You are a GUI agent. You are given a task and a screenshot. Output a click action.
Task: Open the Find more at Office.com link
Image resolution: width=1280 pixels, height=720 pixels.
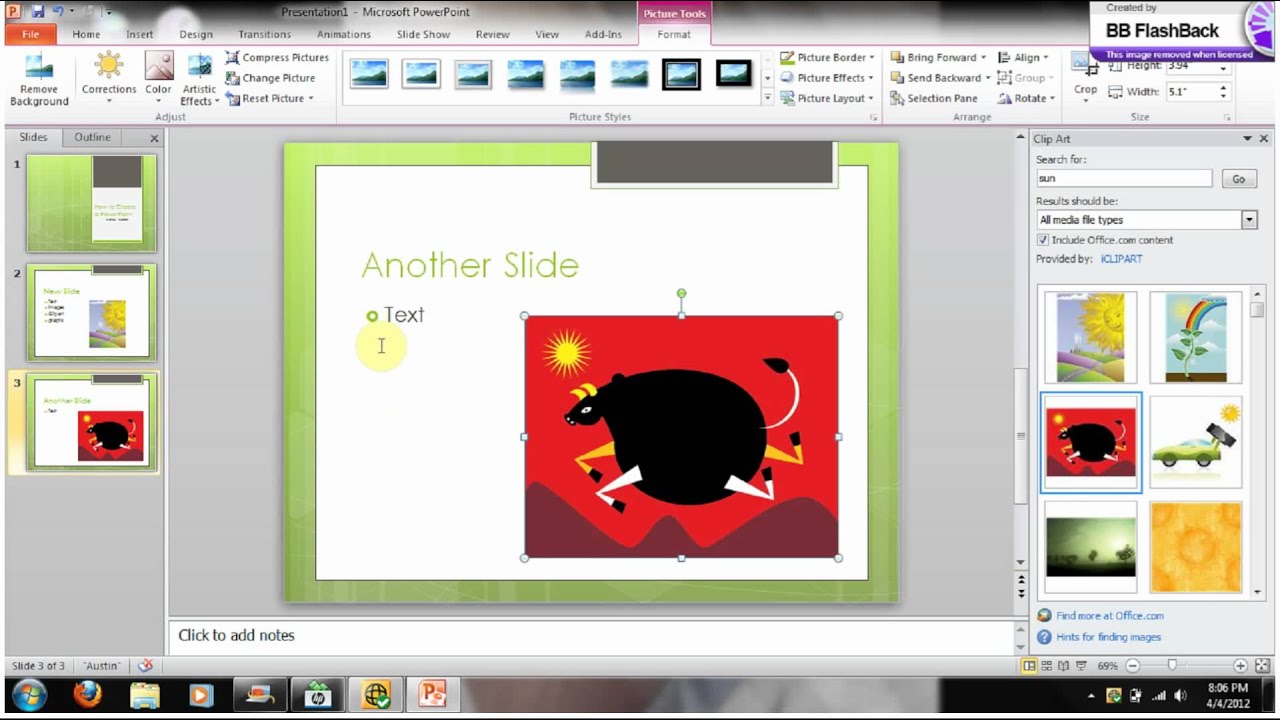(x=1109, y=616)
